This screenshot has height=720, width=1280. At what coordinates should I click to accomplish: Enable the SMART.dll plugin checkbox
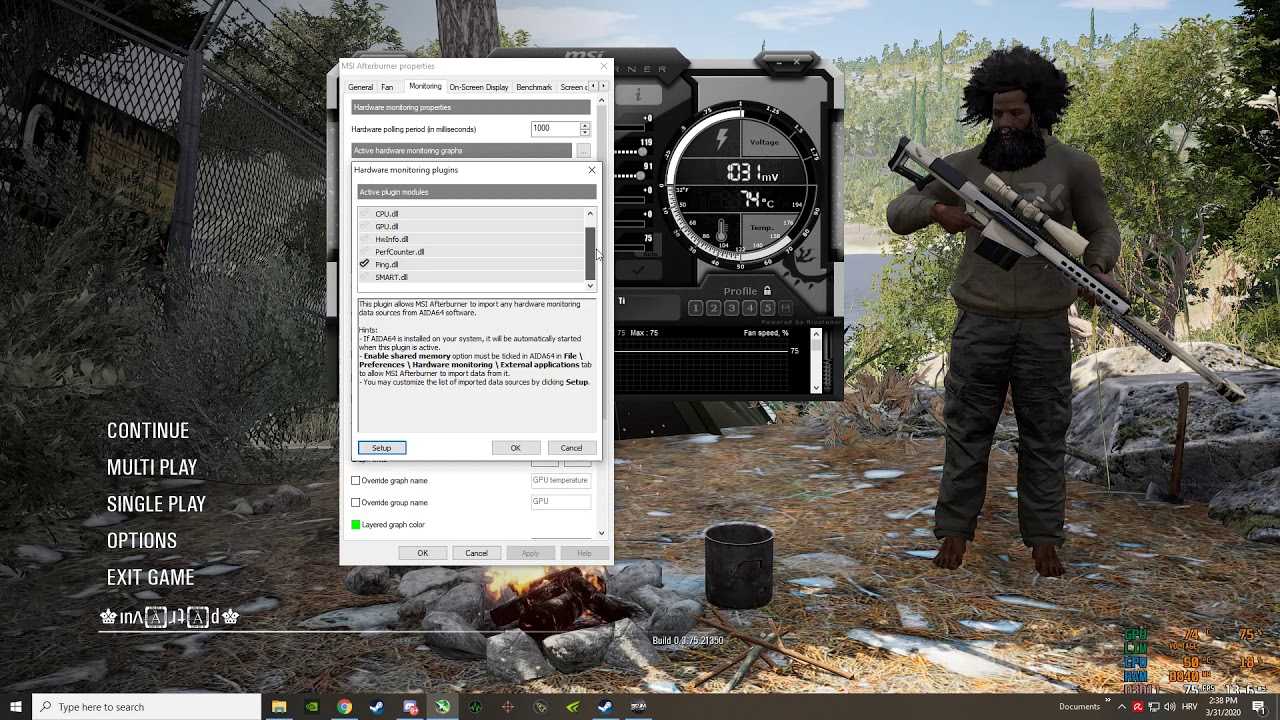(364, 277)
